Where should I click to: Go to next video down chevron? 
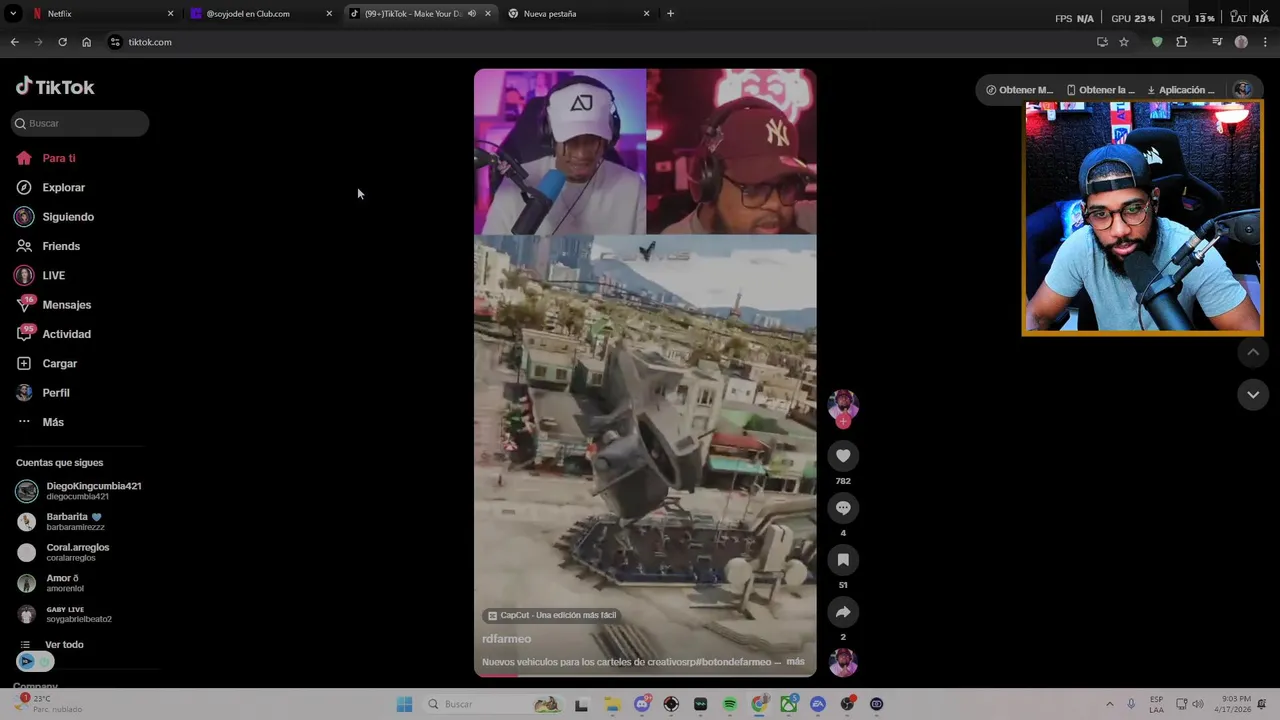[x=1253, y=395]
